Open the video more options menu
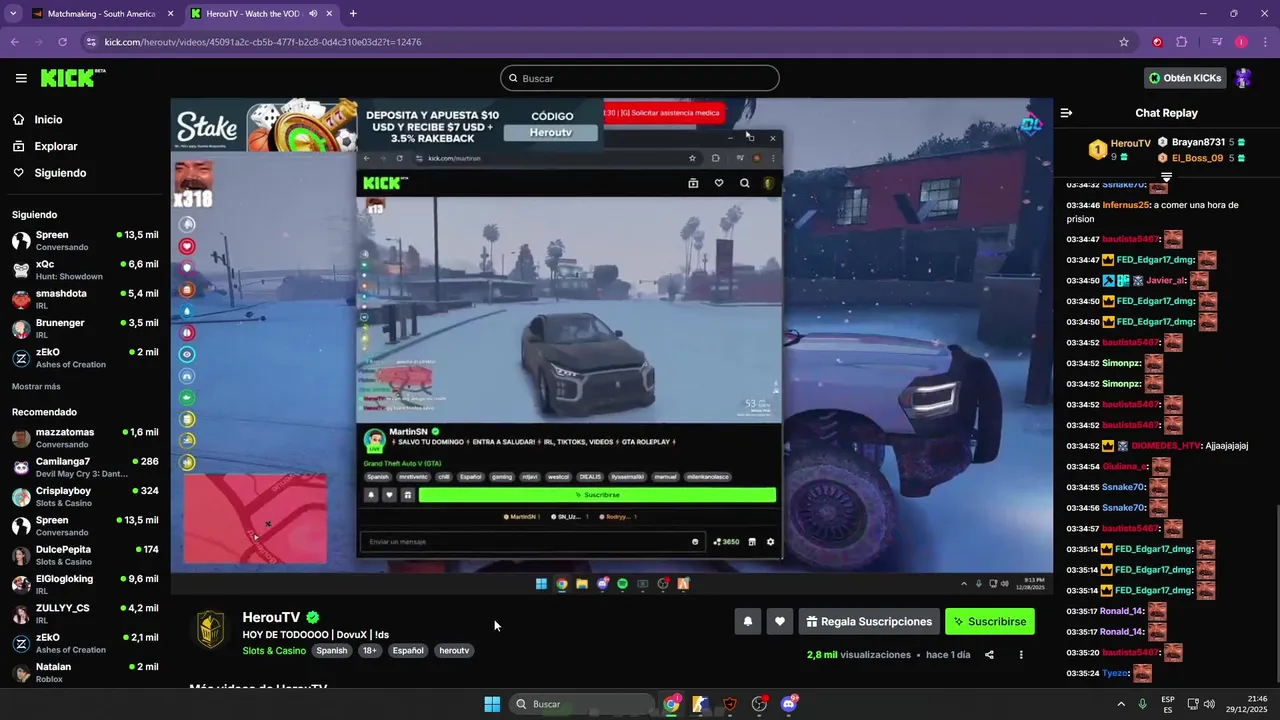The width and height of the screenshot is (1280, 720). (x=1021, y=655)
